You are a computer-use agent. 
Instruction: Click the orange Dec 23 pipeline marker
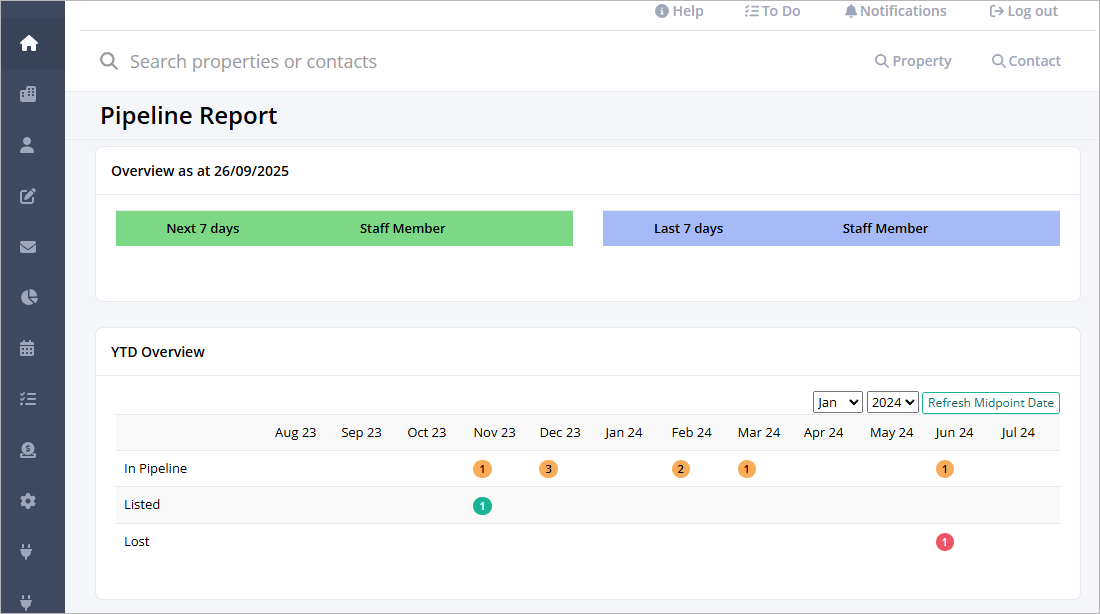pyautogui.click(x=549, y=469)
